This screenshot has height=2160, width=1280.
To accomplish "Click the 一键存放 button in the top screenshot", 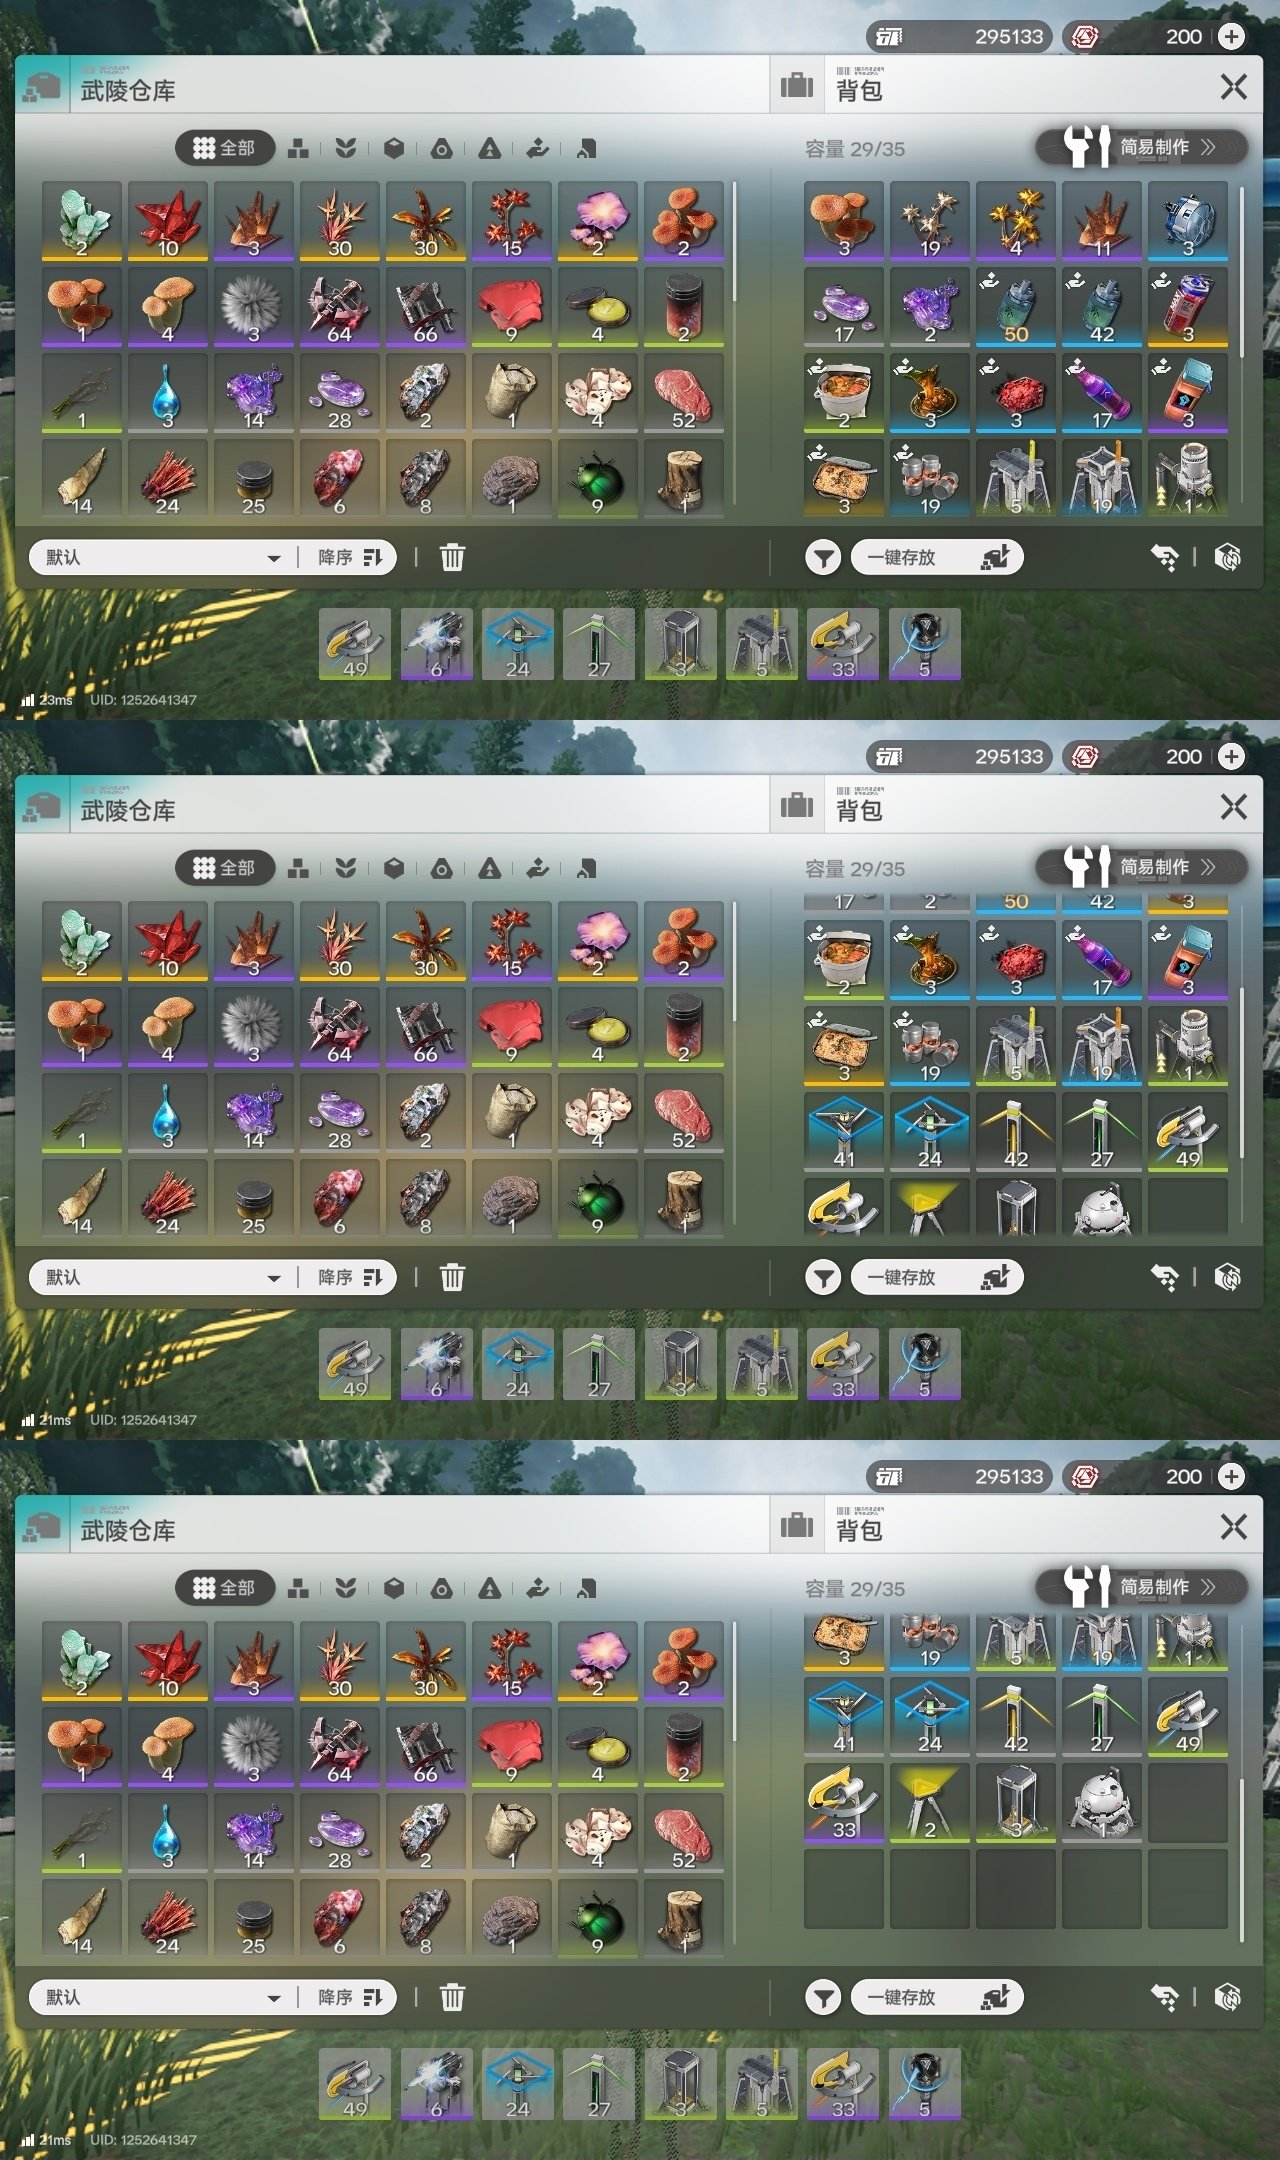I will [x=937, y=557].
